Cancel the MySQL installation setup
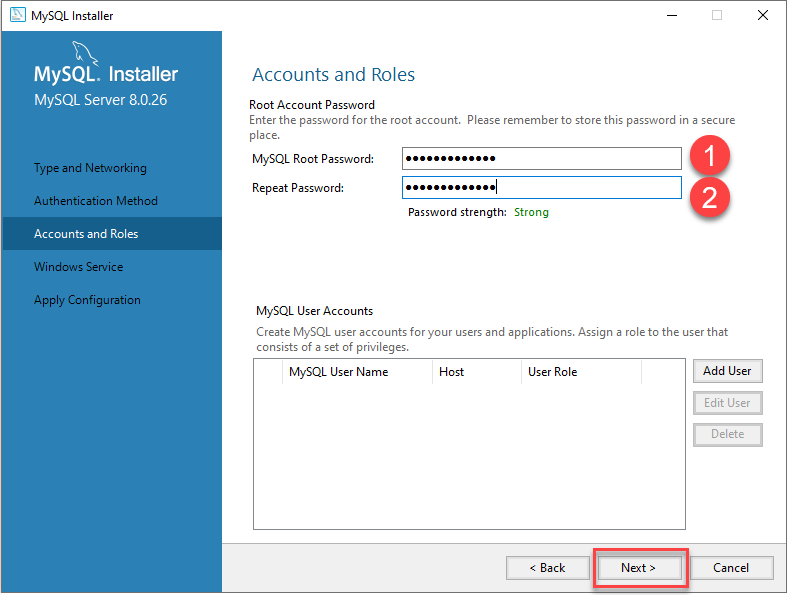This screenshot has height=595, width=788. [x=731, y=568]
